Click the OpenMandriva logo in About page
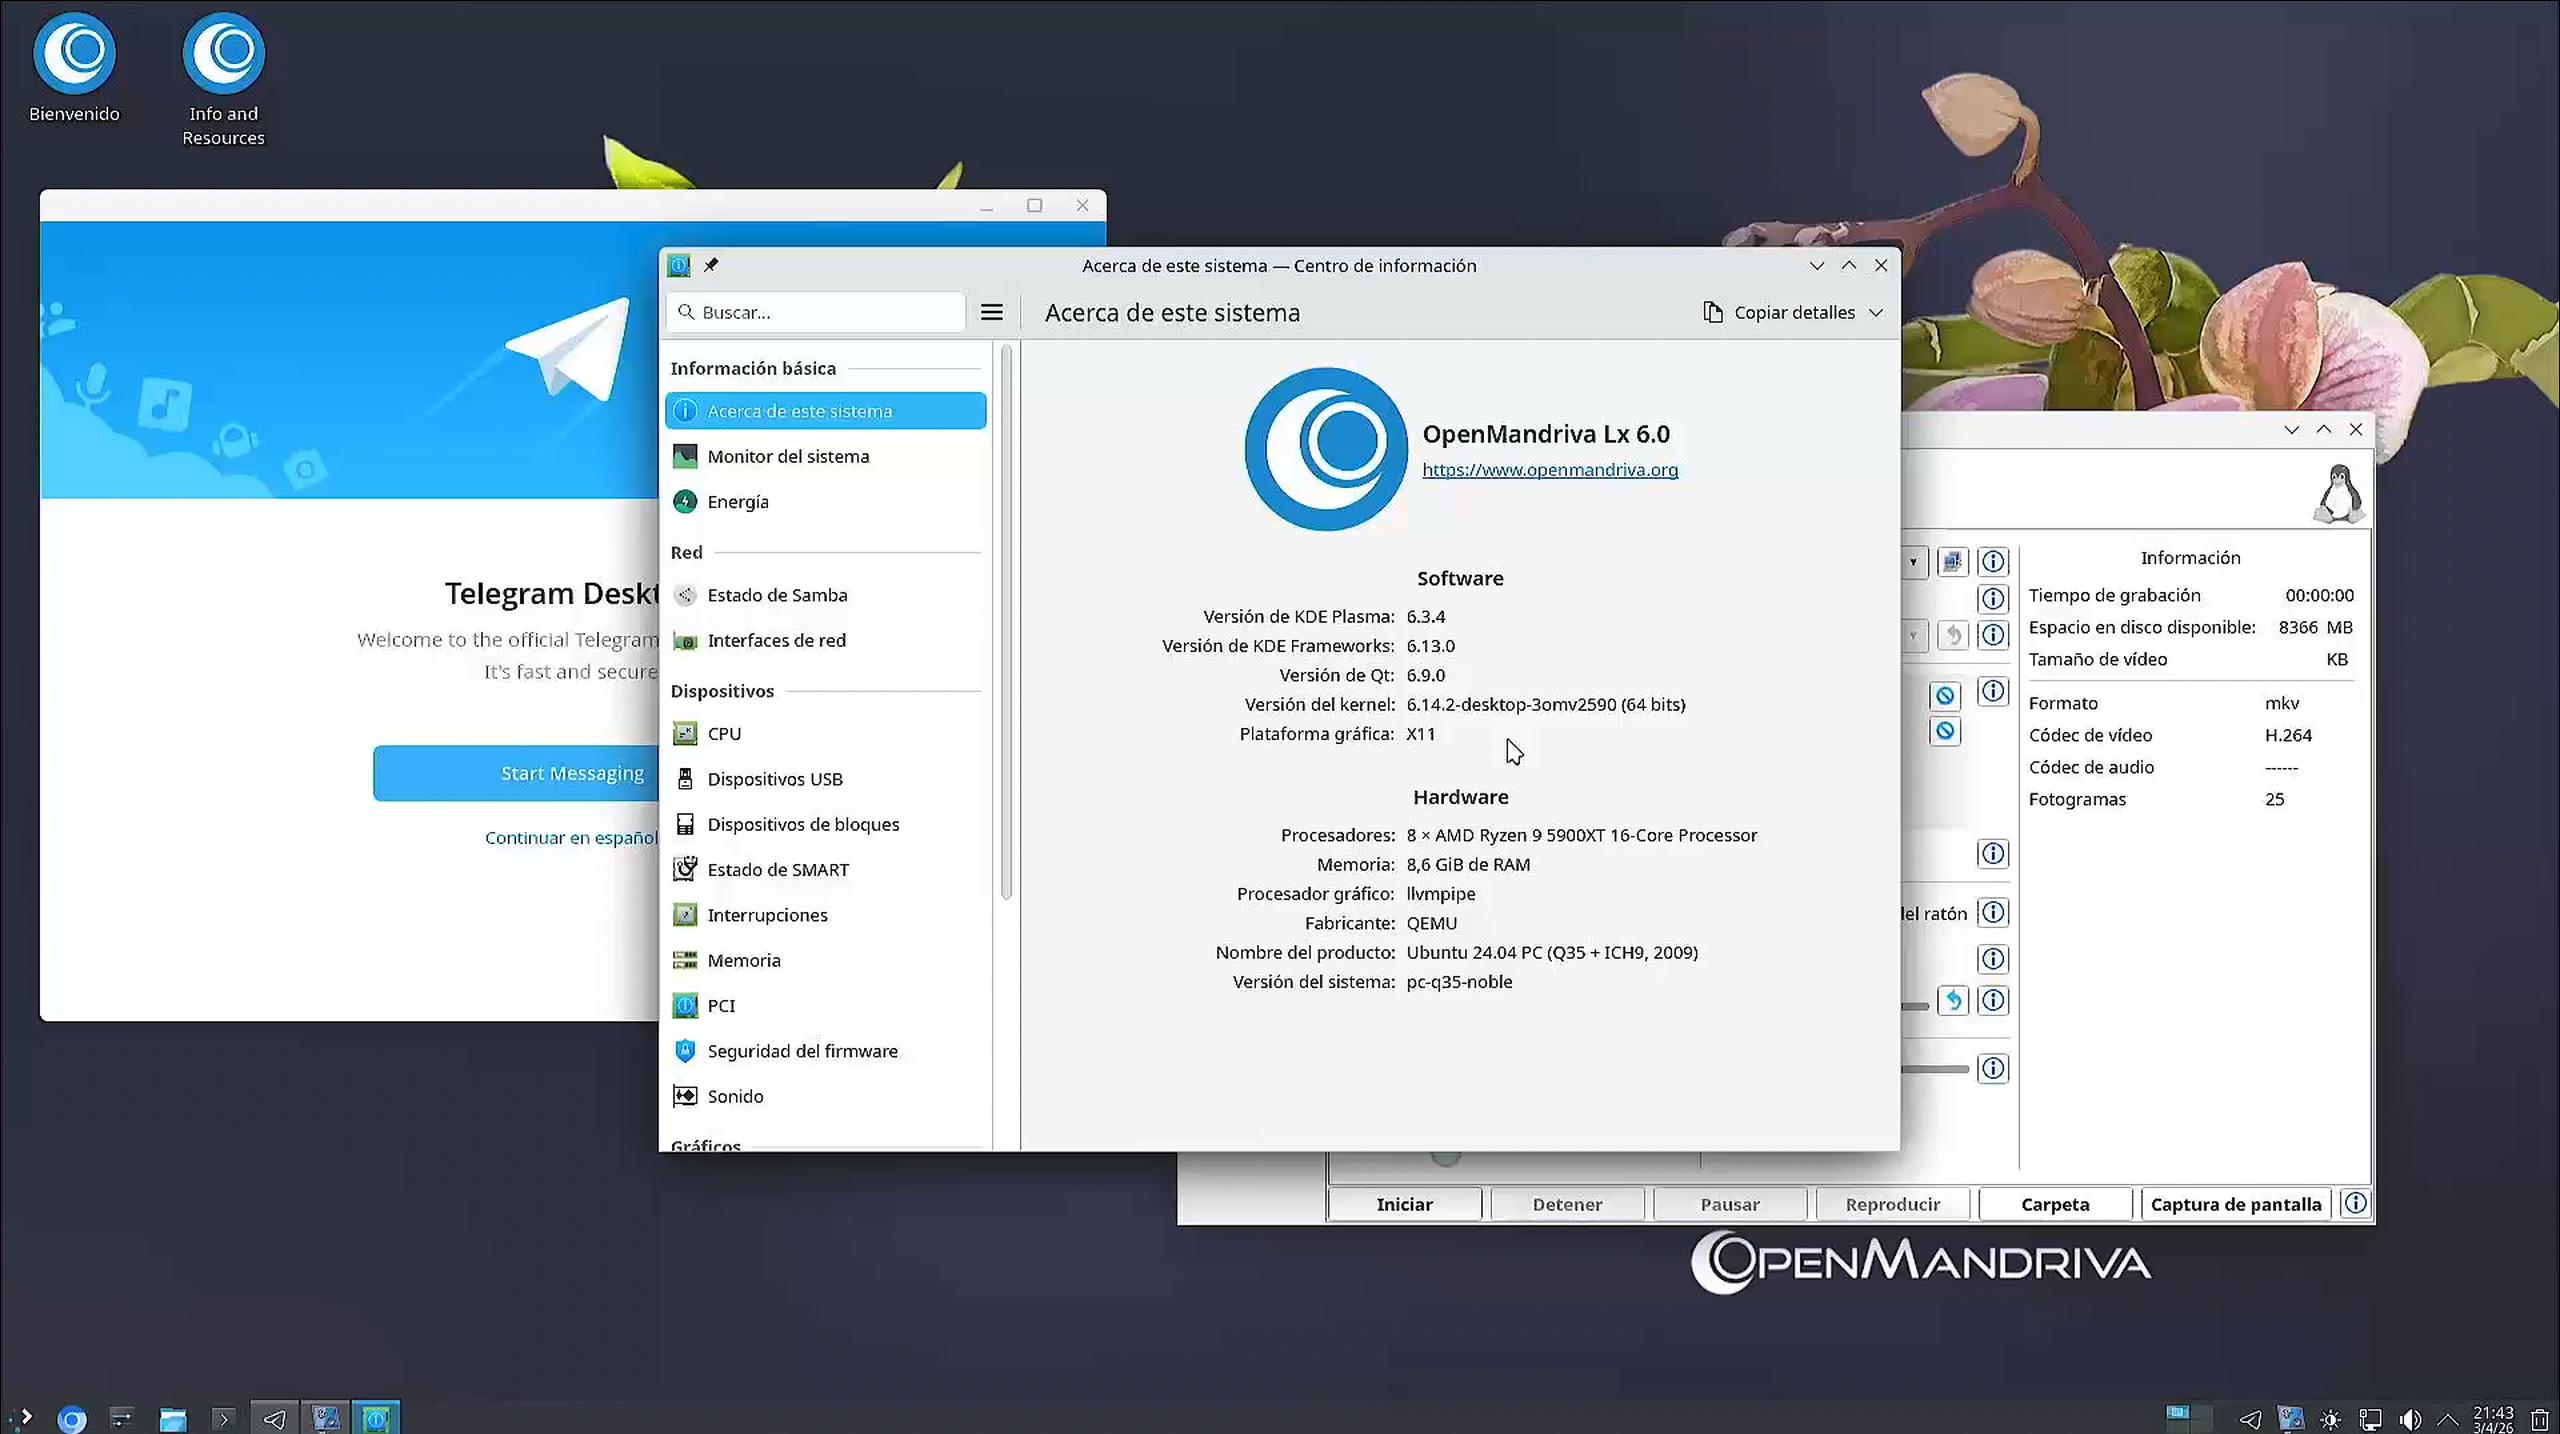 coord(1326,449)
